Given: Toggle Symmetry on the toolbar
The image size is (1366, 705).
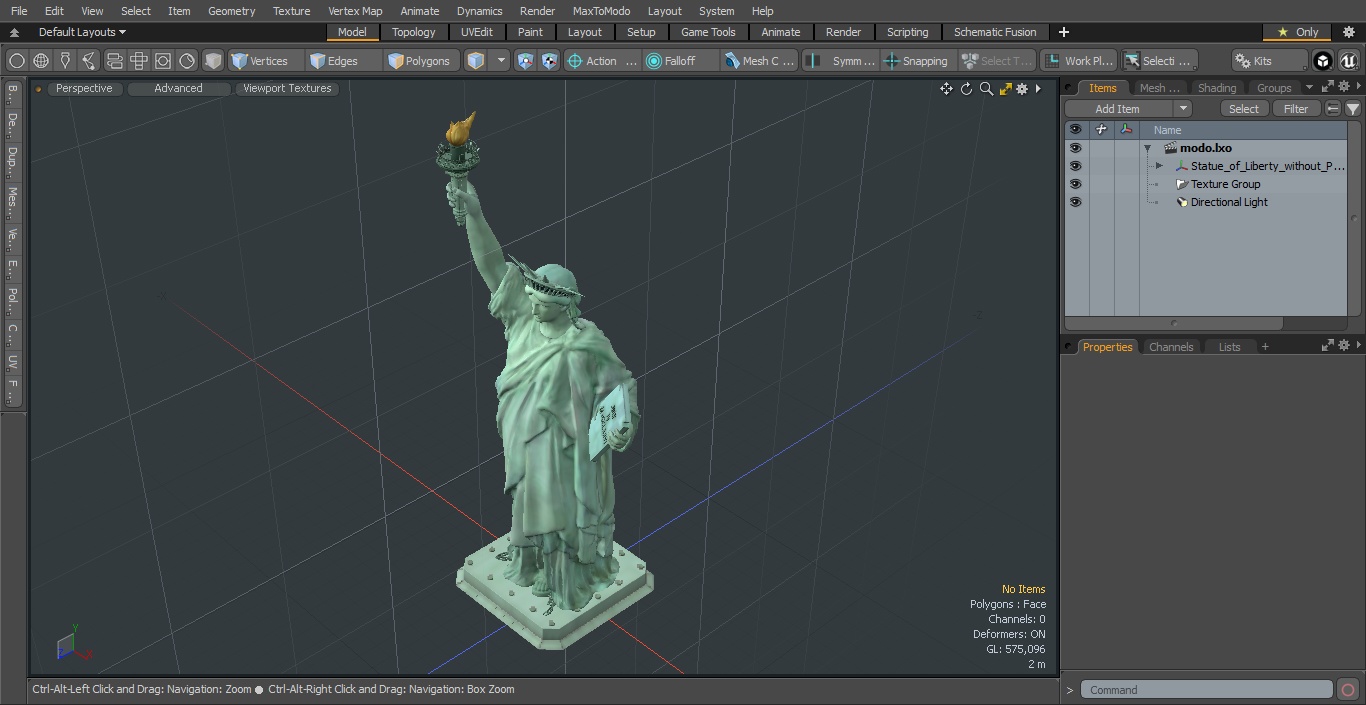Looking at the screenshot, I should [841, 61].
